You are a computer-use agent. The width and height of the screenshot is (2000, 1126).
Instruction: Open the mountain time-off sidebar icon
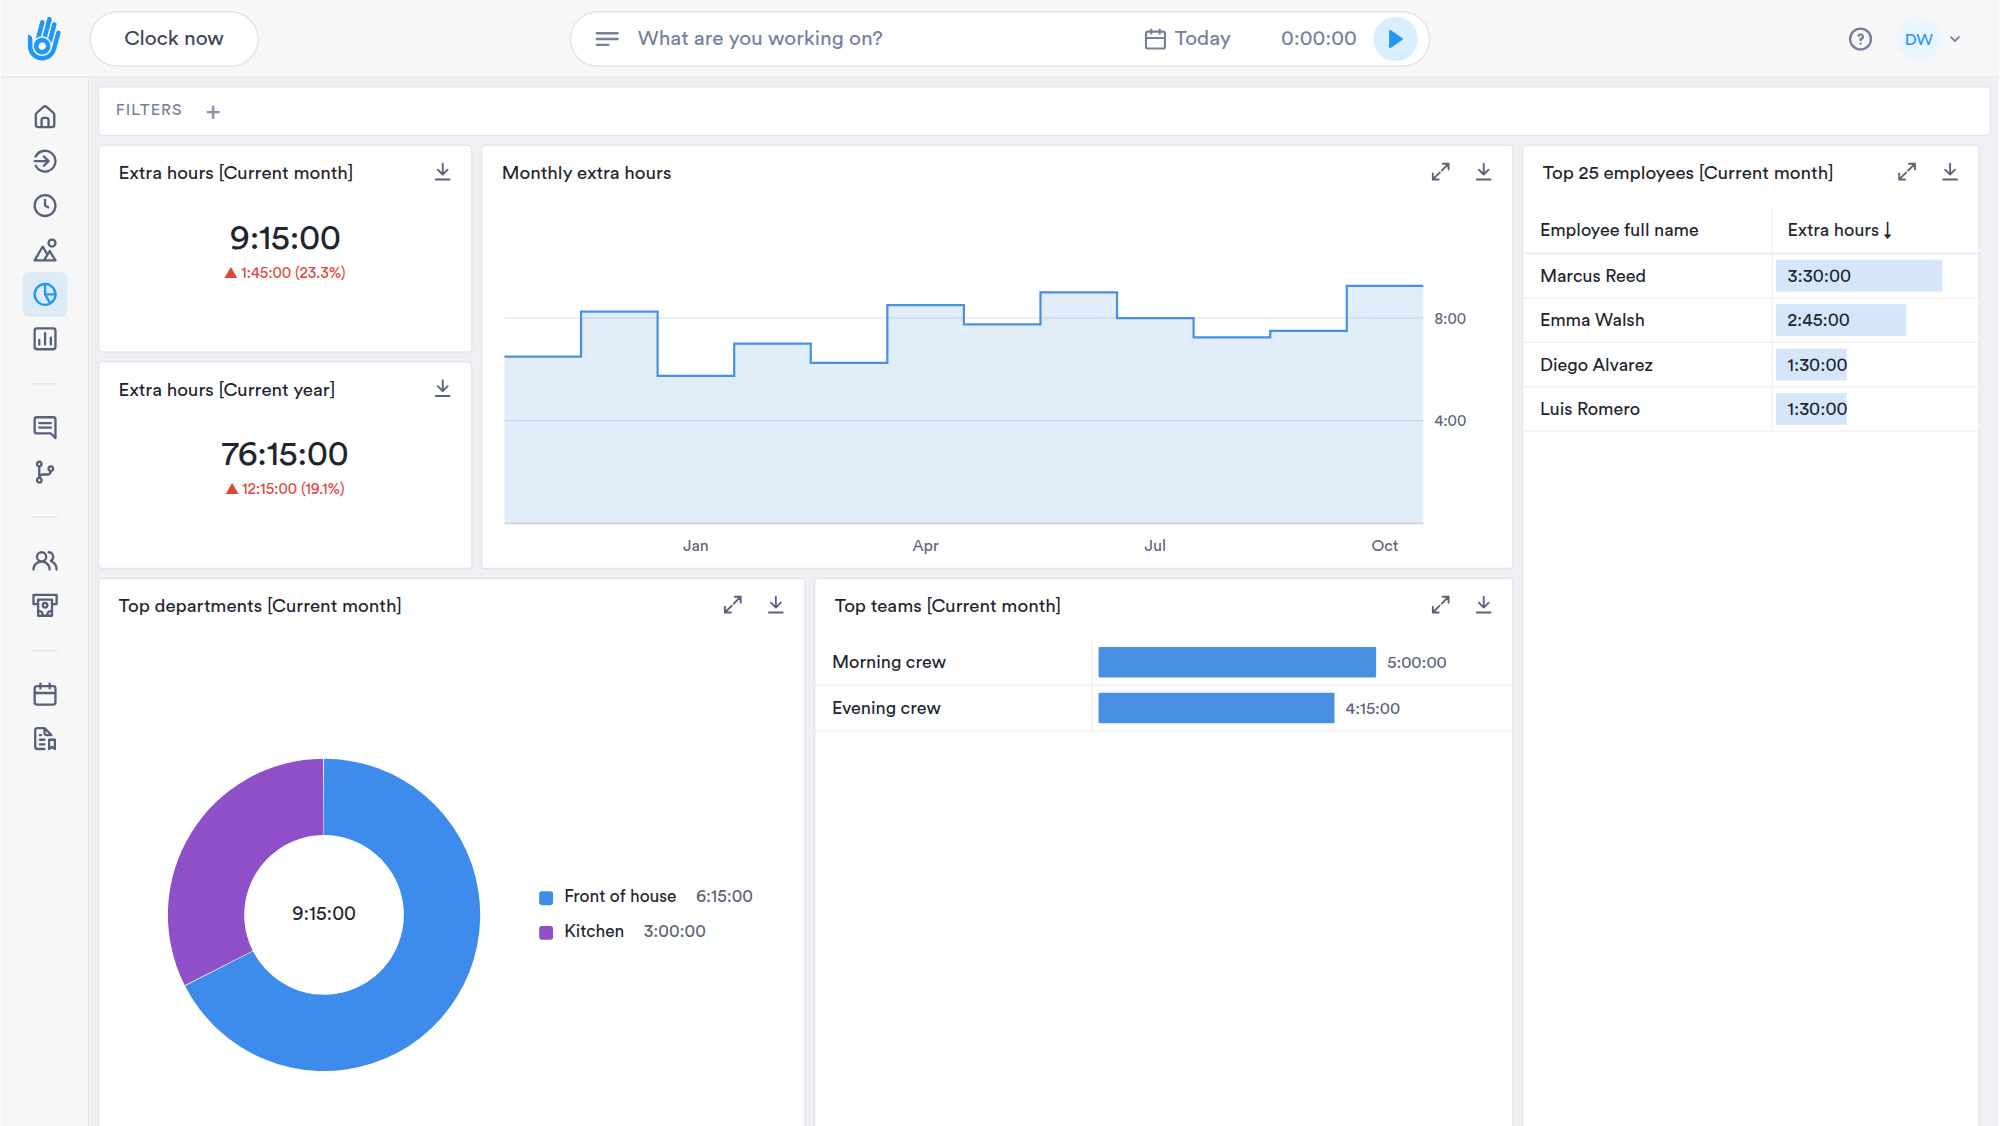(x=45, y=250)
